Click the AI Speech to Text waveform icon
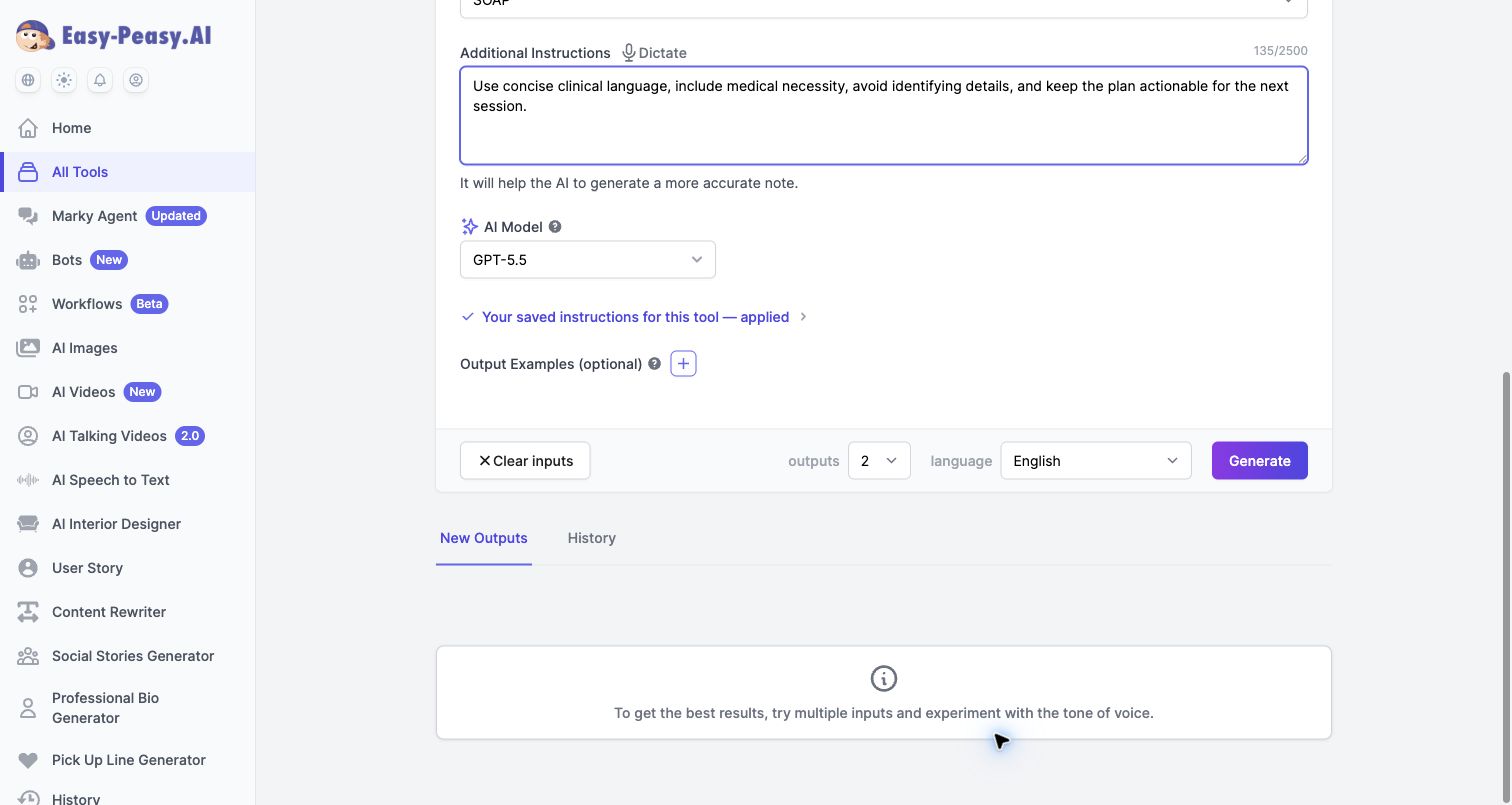The image size is (1512, 805). [x=28, y=480]
